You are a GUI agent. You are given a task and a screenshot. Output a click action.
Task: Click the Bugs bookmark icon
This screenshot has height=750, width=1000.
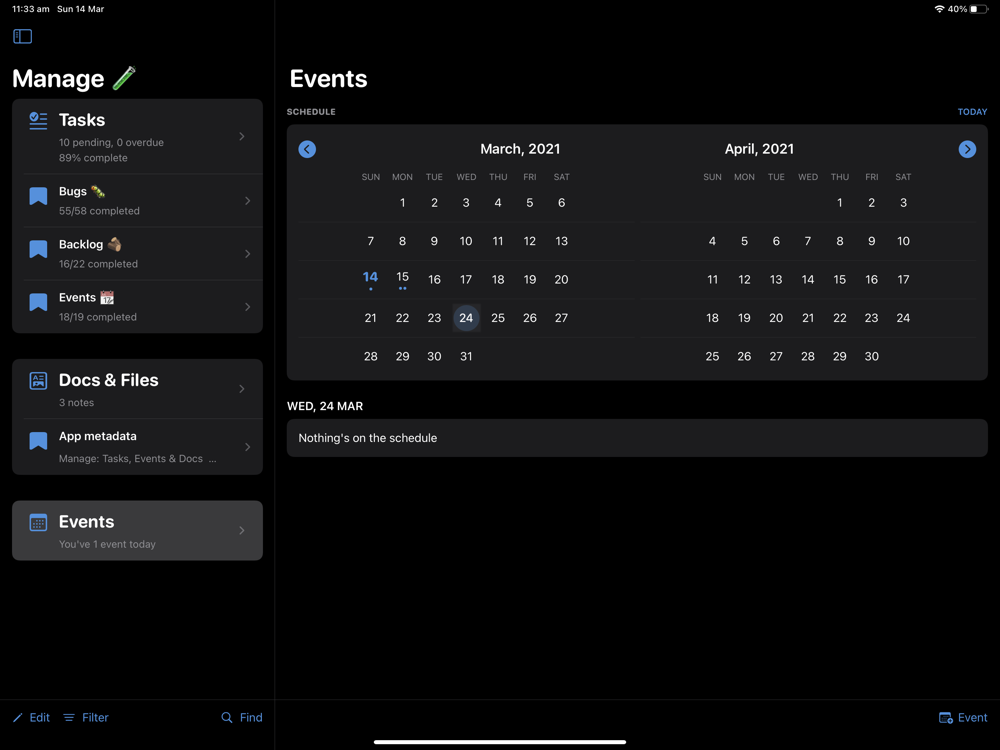[38, 196]
